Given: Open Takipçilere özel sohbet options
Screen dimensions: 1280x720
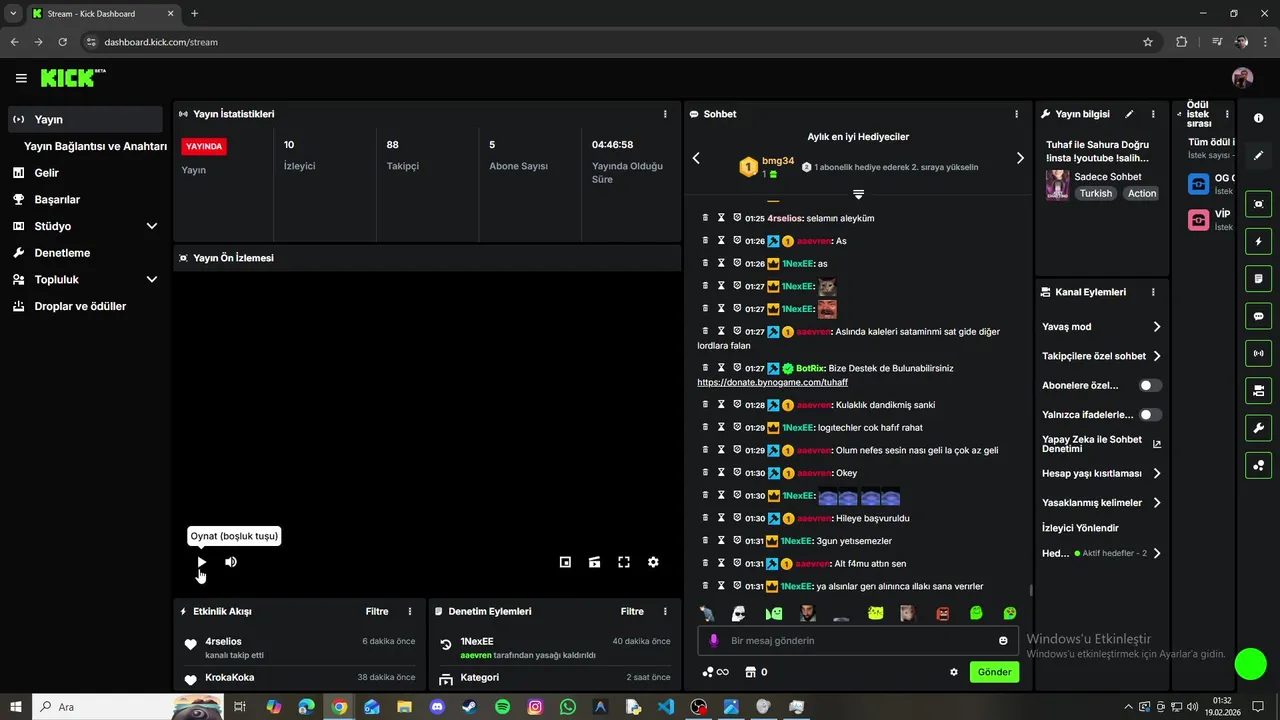Looking at the screenshot, I should pos(1102,356).
